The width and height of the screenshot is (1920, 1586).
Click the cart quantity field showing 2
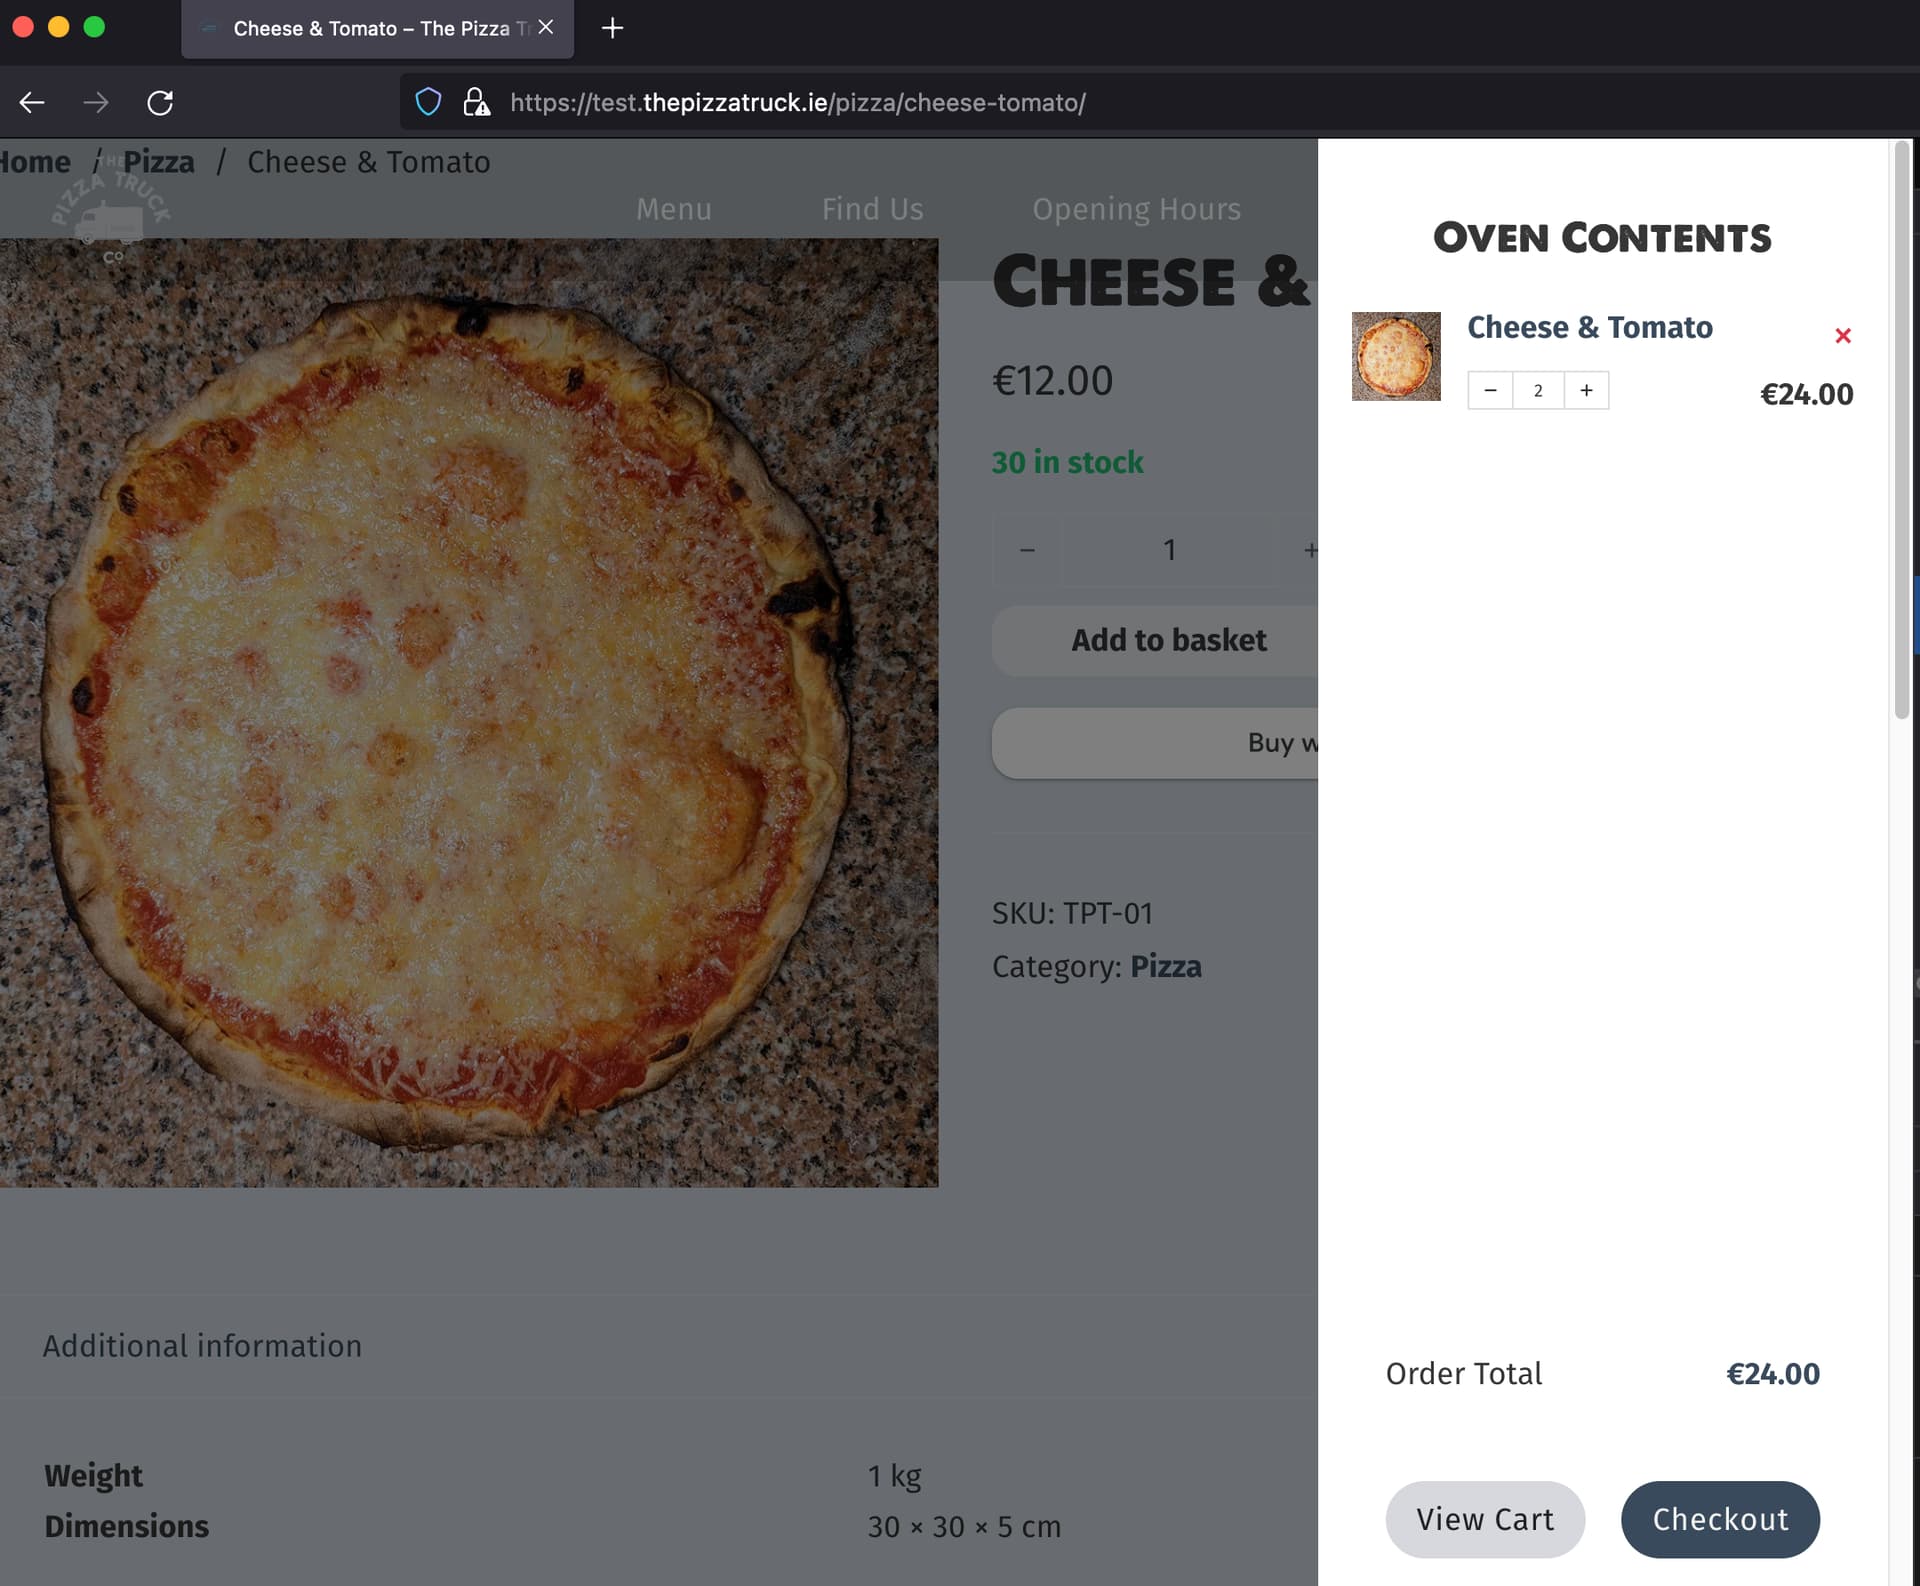(1538, 390)
